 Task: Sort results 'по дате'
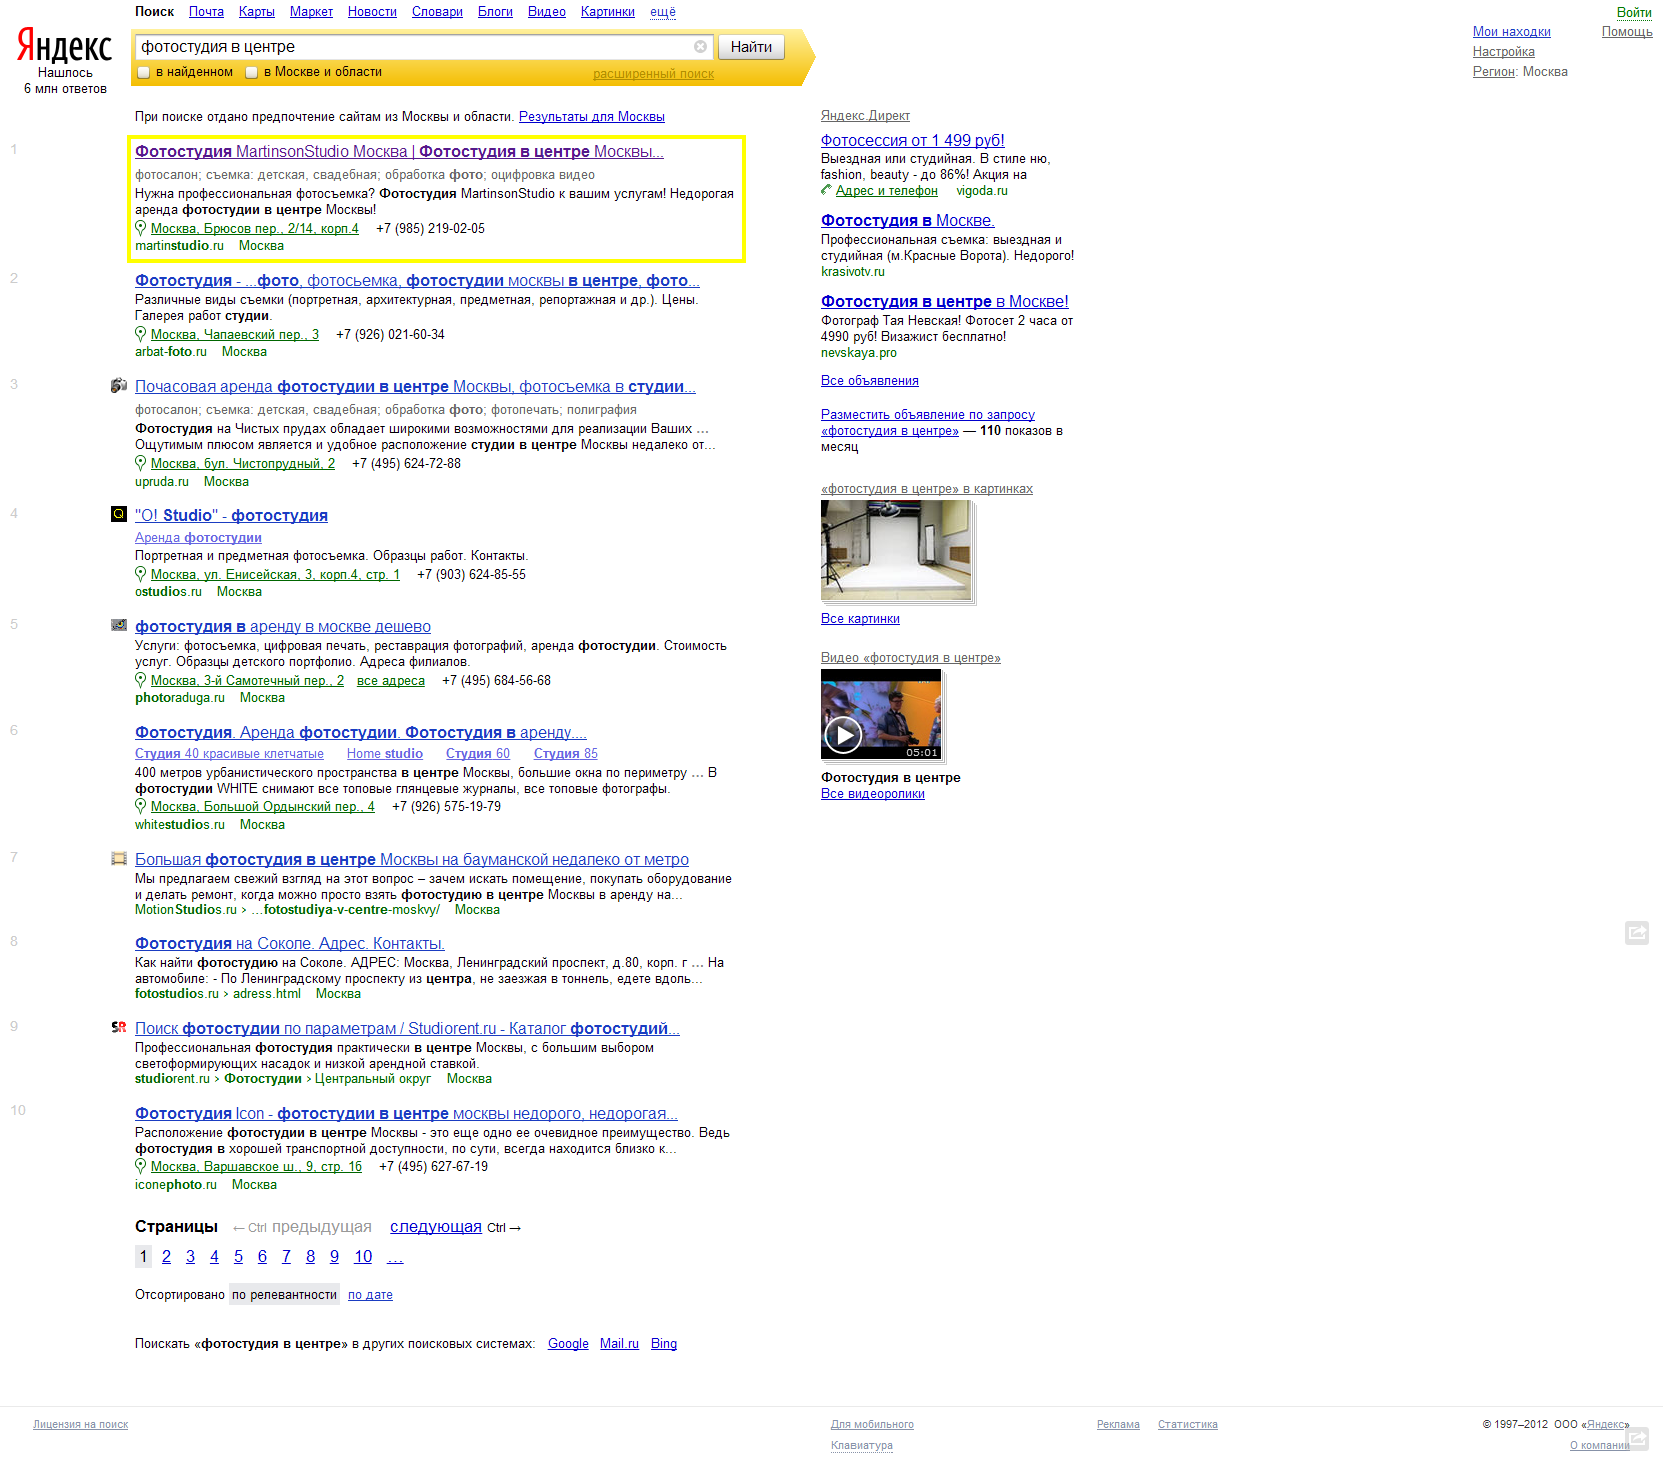click(x=370, y=1295)
